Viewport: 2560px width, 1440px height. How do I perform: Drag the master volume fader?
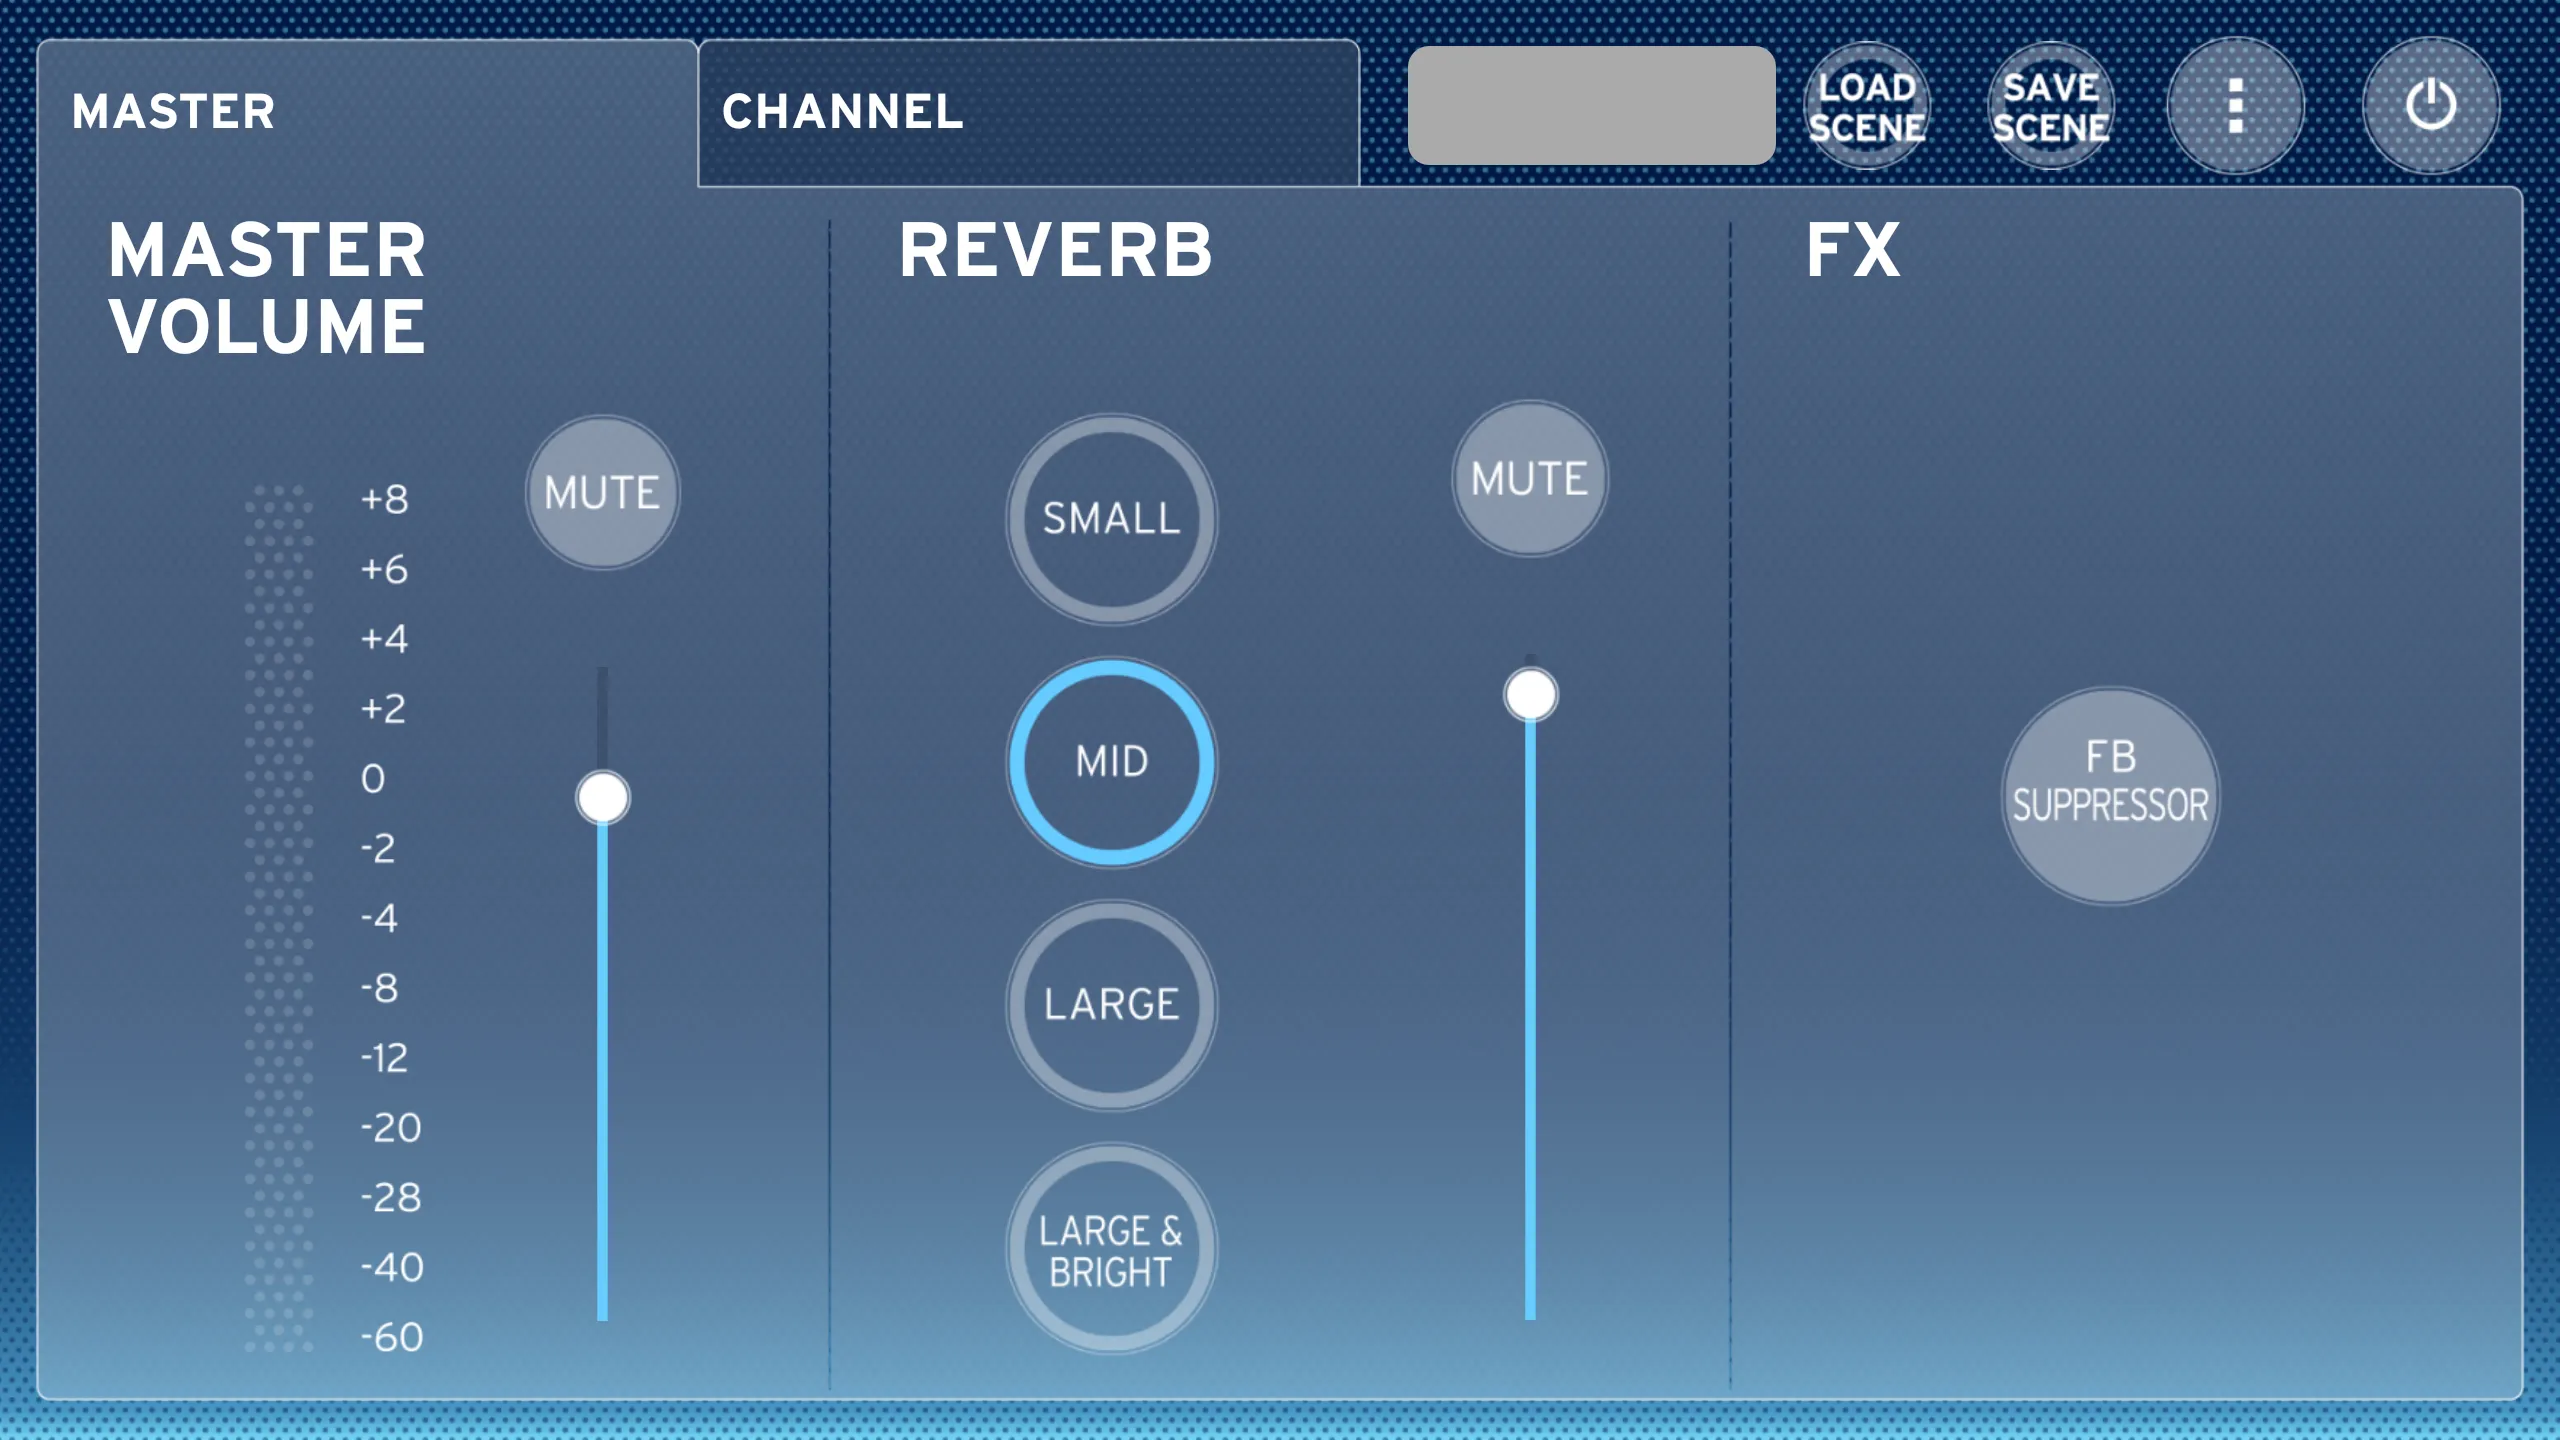coord(603,798)
